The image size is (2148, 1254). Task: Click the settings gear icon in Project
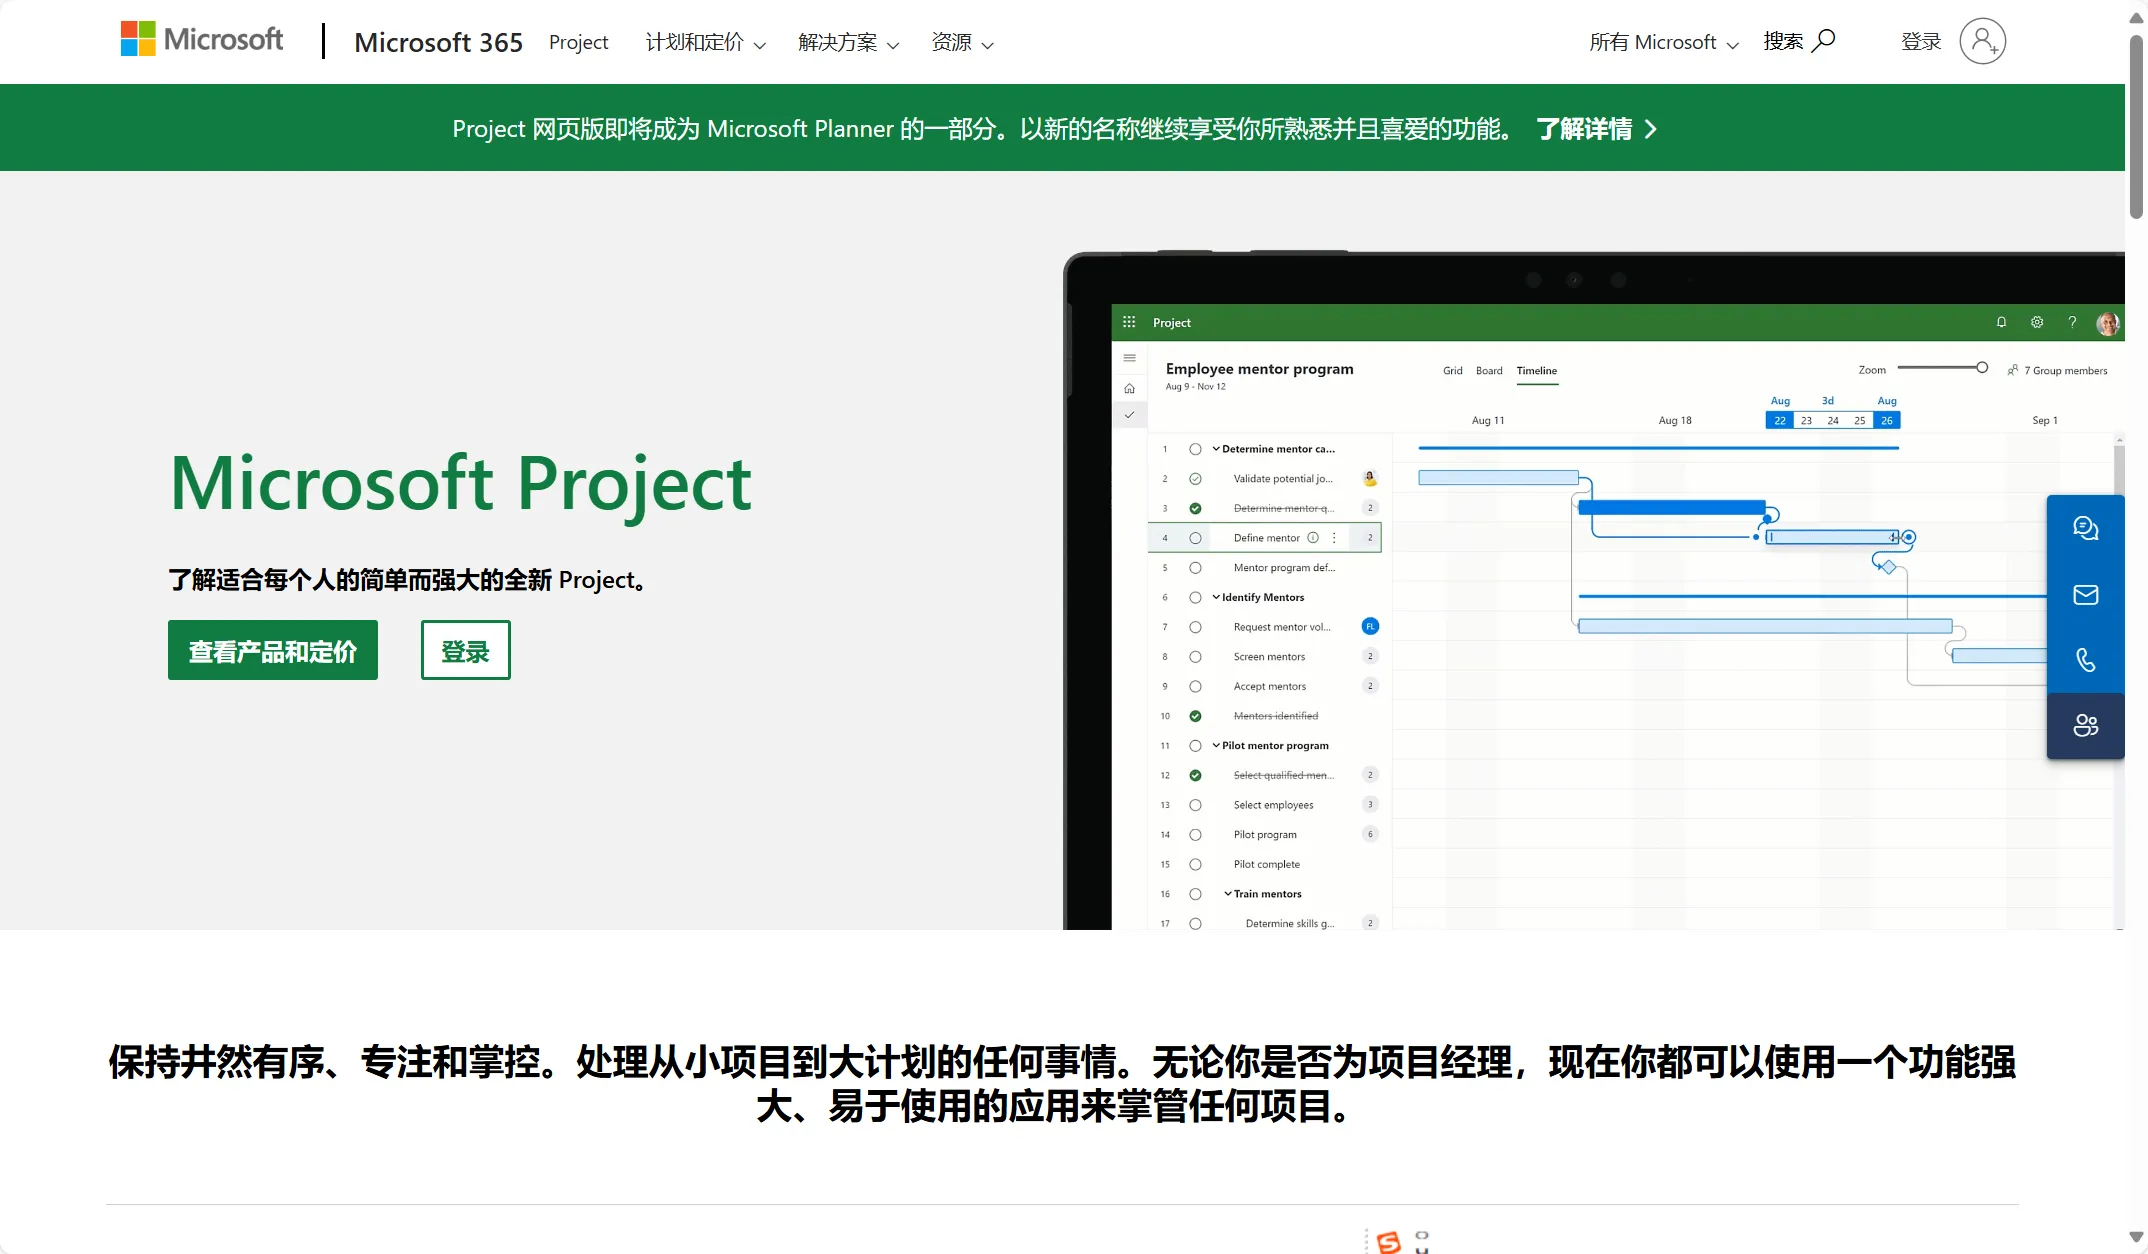tap(2036, 322)
